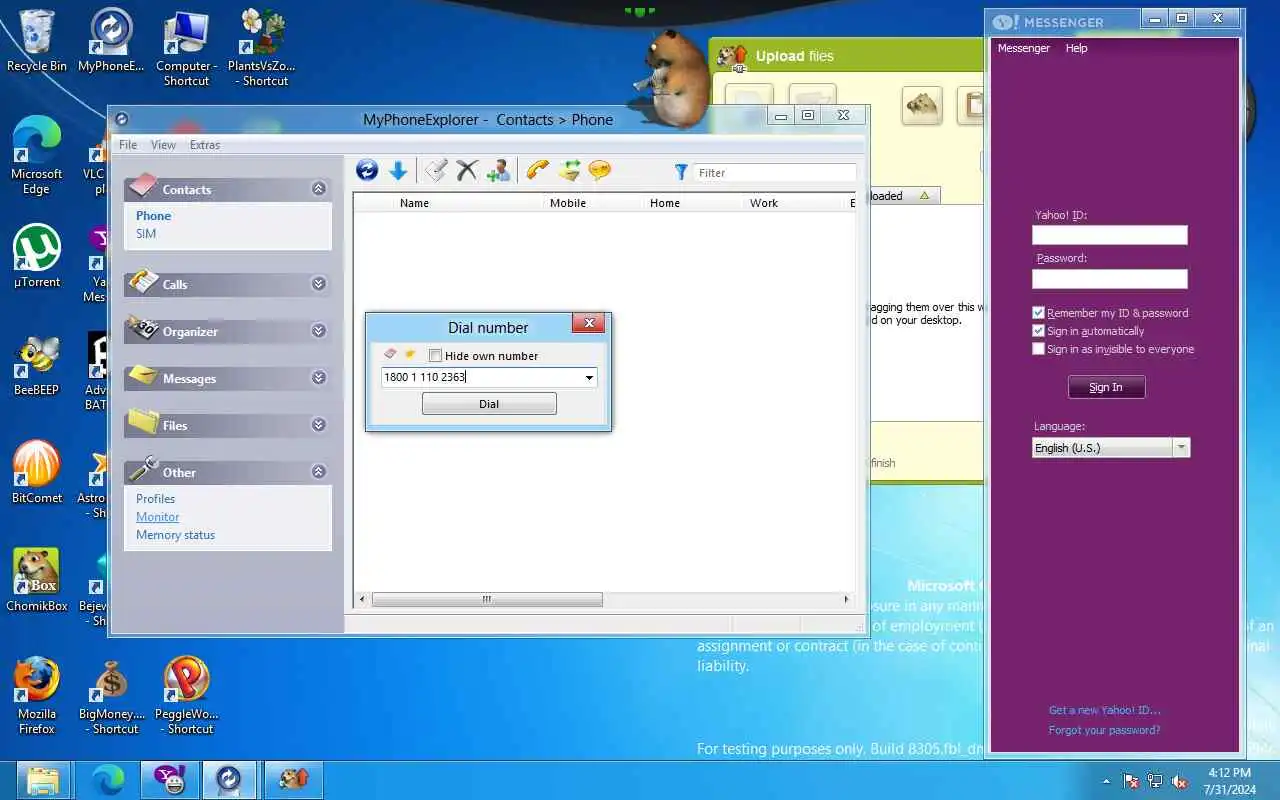Click the blue down-arrow download icon
Screen dimensions: 1280x800
point(398,171)
